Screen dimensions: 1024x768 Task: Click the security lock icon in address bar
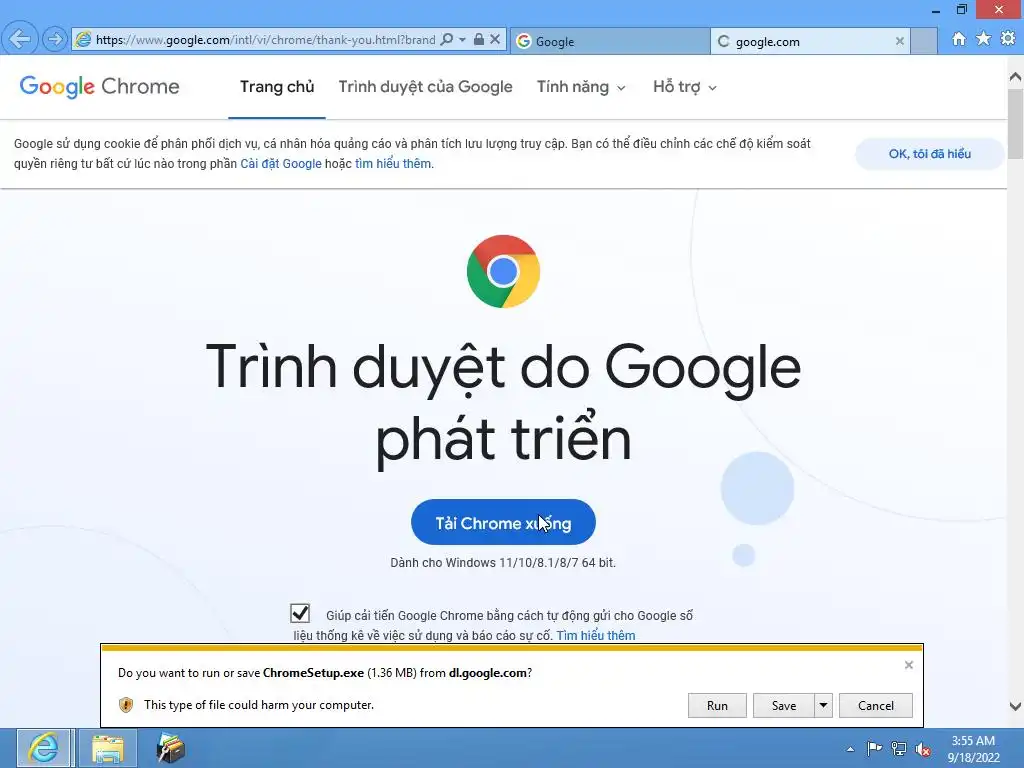(479, 40)
